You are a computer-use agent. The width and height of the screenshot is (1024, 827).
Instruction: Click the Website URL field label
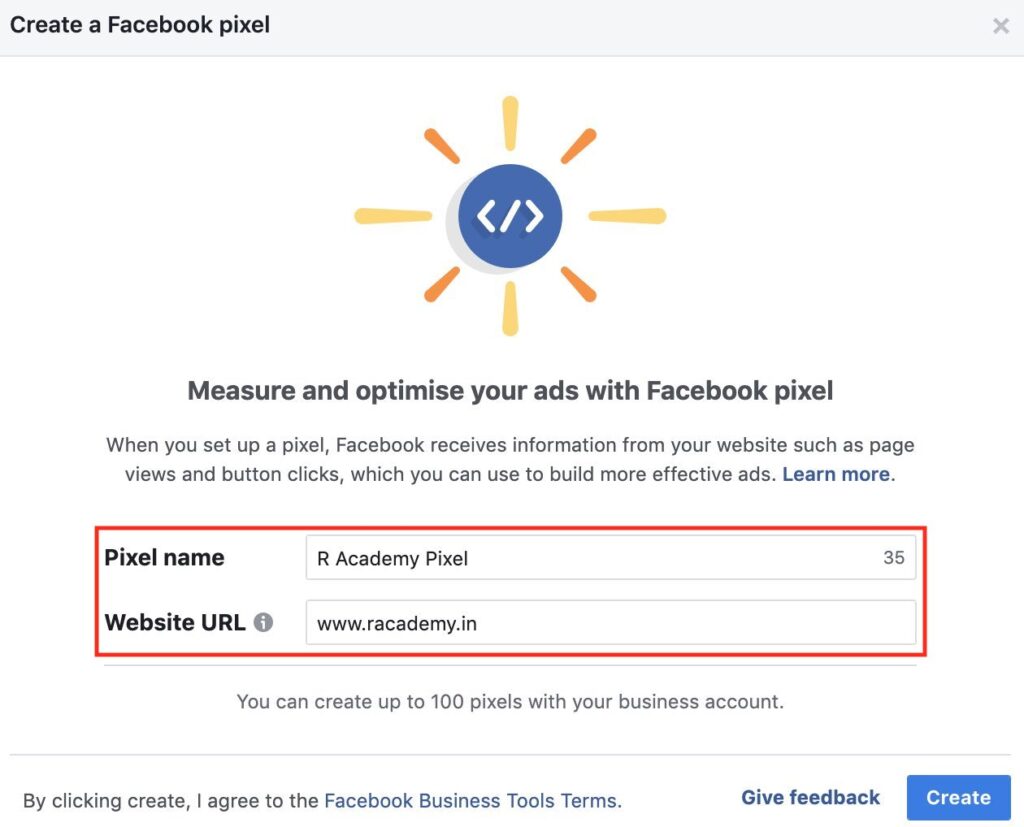[175, 622]
